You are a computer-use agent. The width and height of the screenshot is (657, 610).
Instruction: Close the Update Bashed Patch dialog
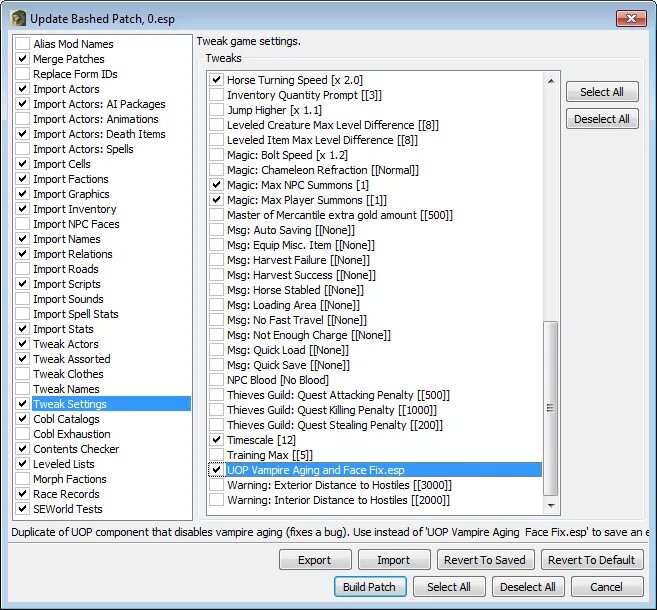click(x=631, y=18)
